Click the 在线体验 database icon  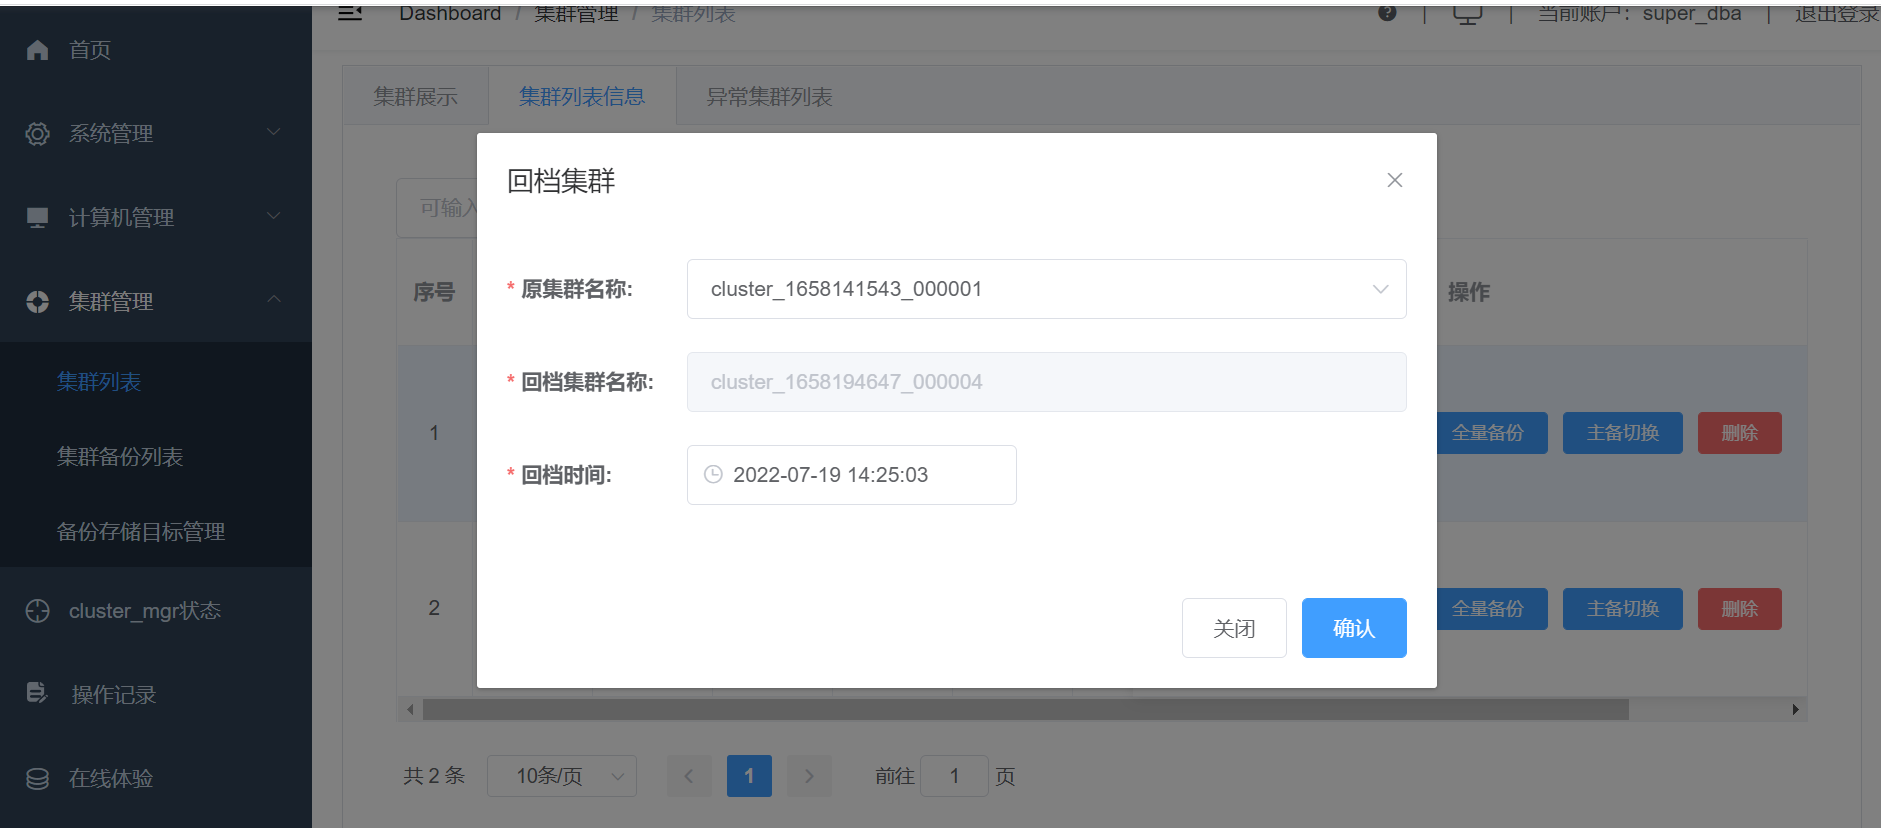(x=38, y=779)
